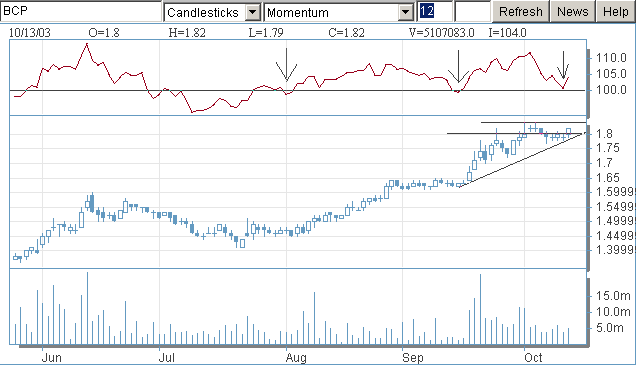Click the V=5107083.0 volume value

point(441,33)
